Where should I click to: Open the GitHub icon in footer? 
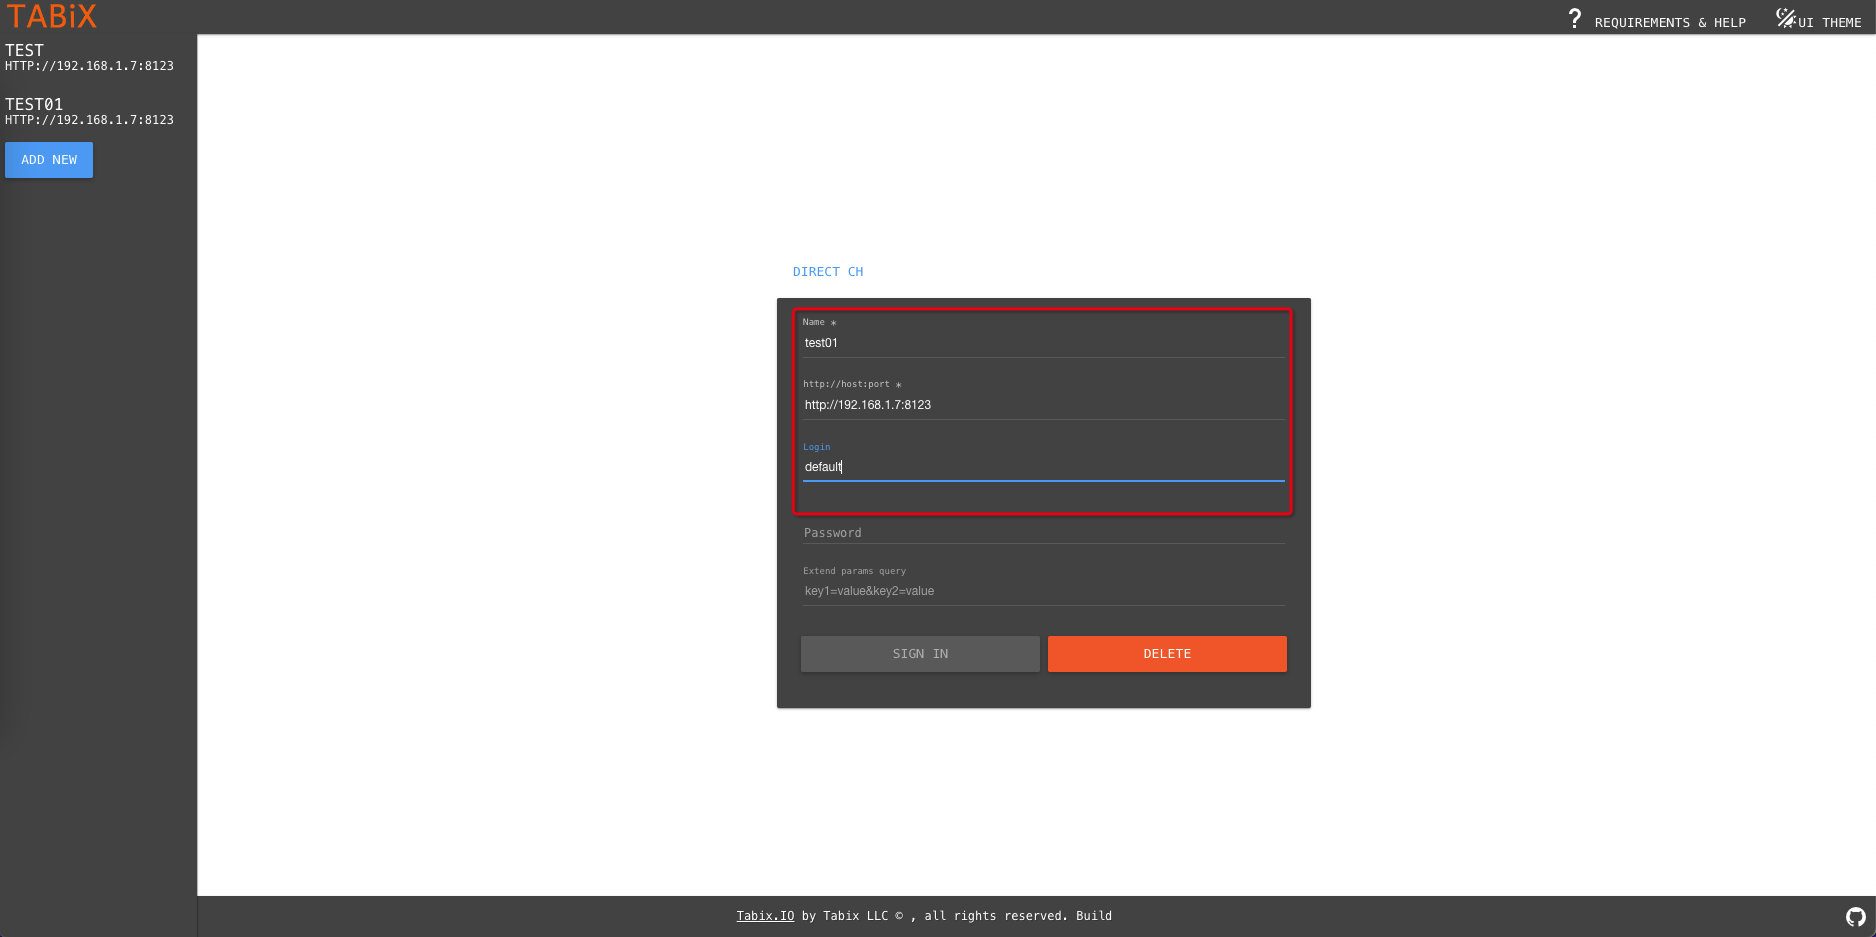[1855, 917]
